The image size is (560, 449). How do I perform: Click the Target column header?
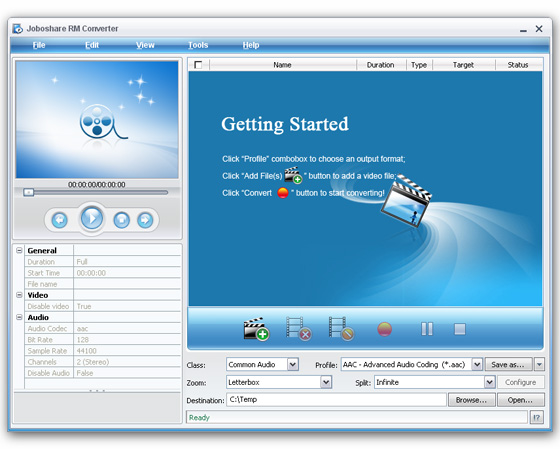pyautogui.click(x=463, y=65)
